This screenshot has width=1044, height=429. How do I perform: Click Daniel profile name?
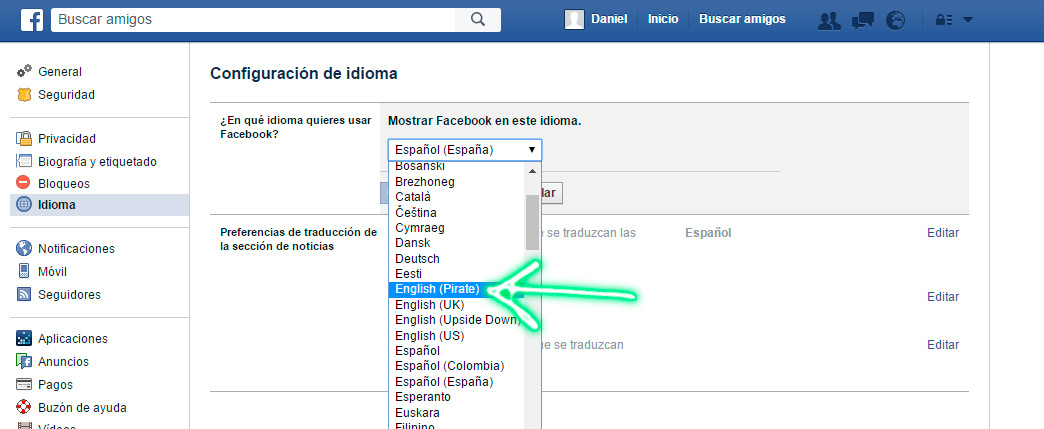[609, 19]
